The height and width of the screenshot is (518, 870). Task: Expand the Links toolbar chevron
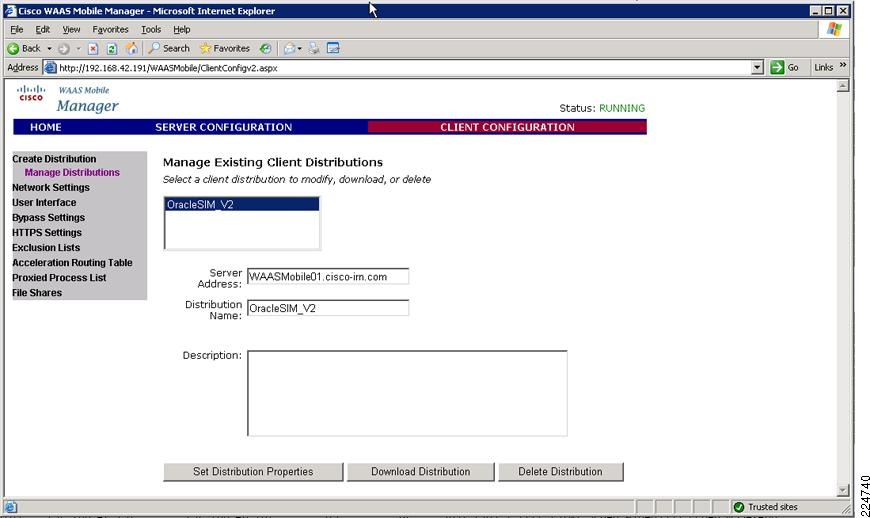pos(843,65)
